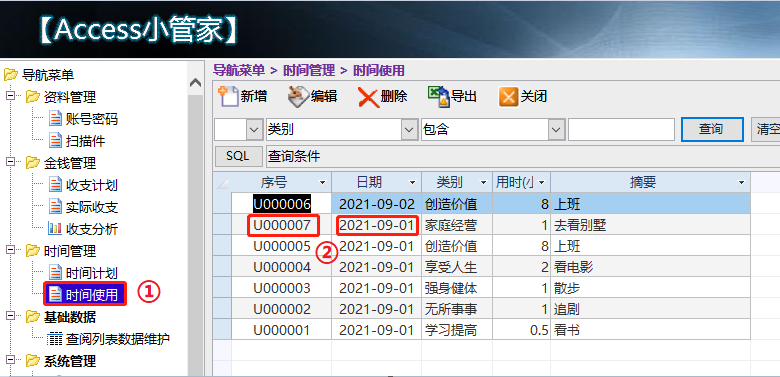Click the SQL button
Viewport: 780px width, 377px height.
coord(238,156)
